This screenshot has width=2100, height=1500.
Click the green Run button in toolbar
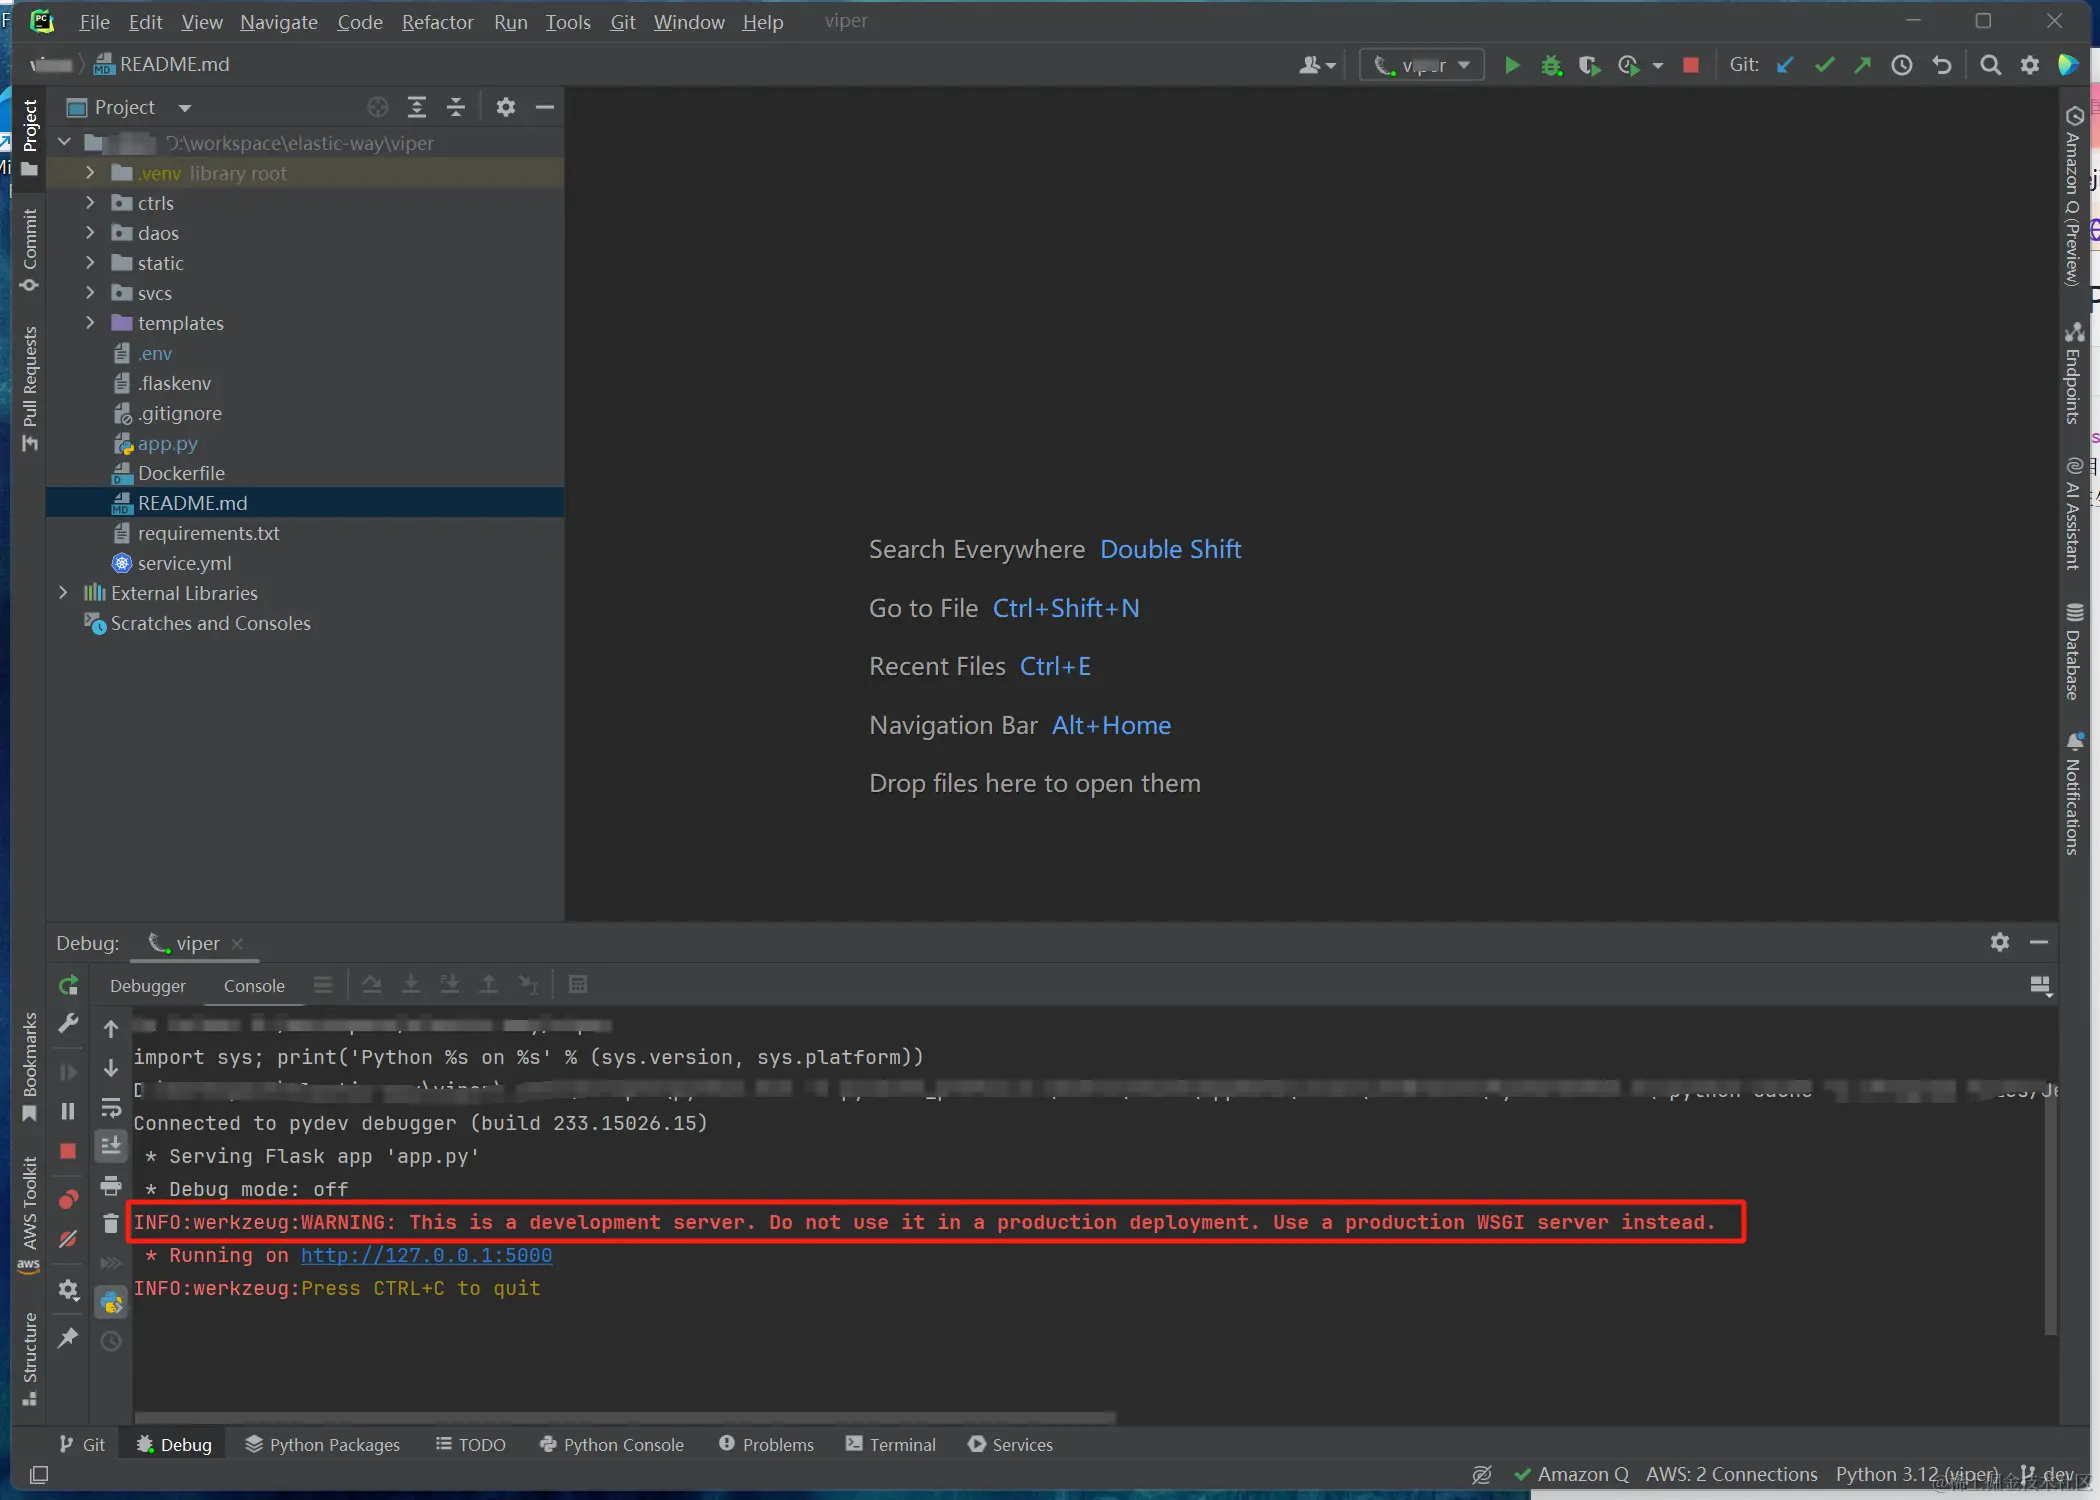(1512, 65)
